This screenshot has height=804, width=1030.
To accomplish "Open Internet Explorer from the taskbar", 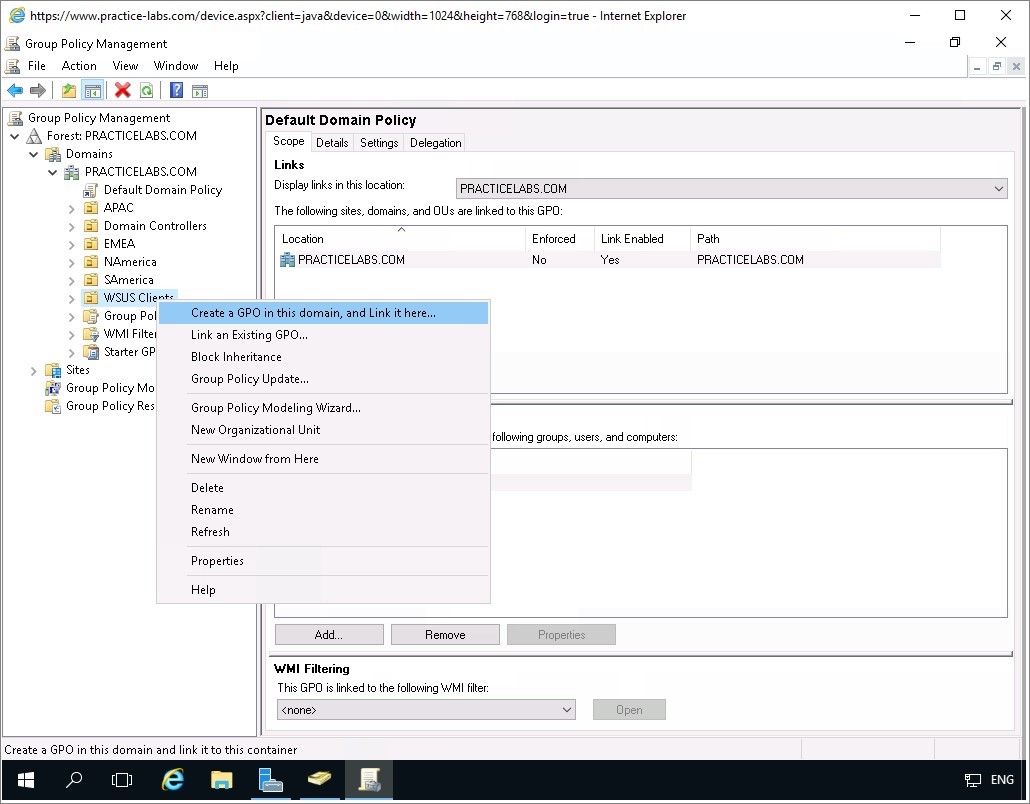I will coord(173,779).
